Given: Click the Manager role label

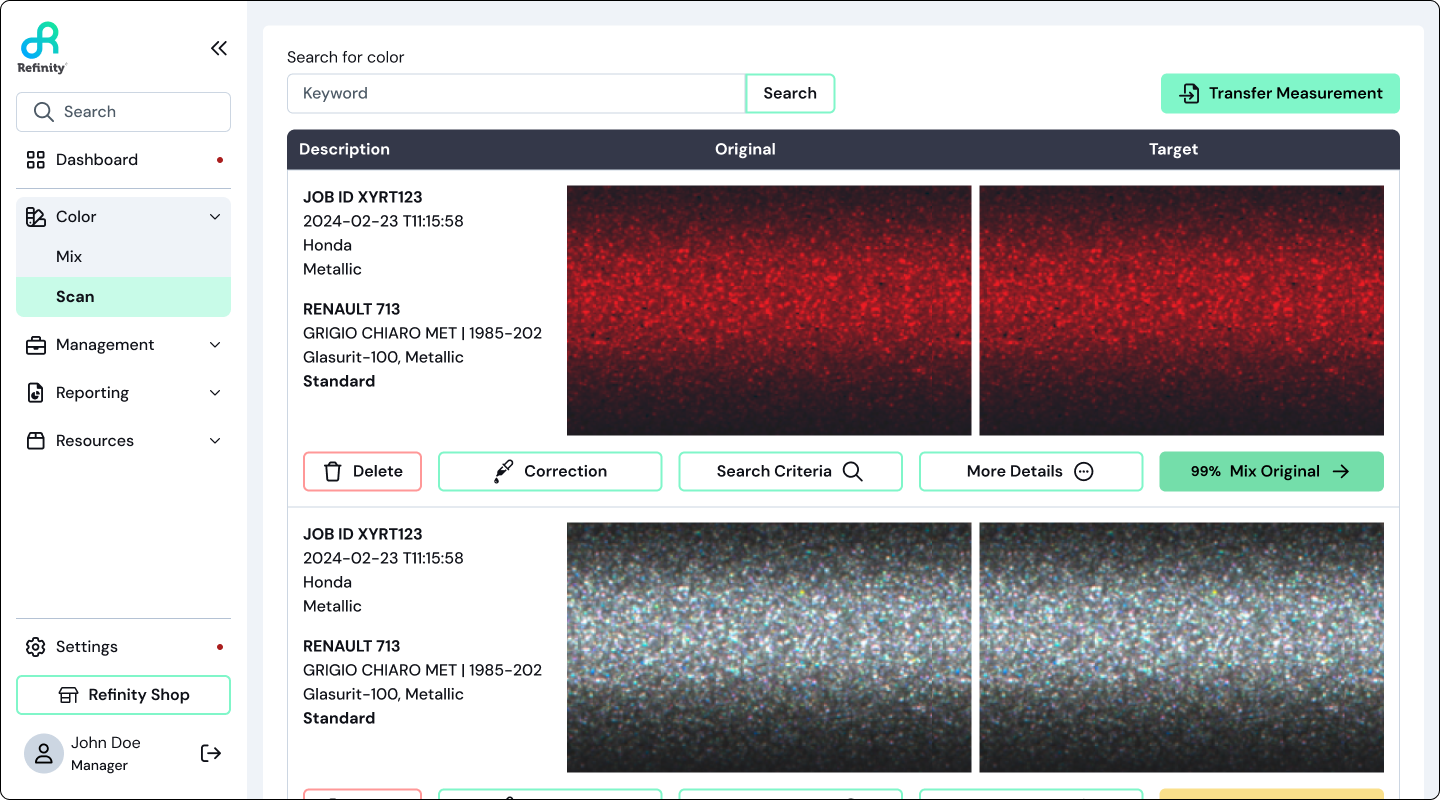Looking at the screenshot, I should pos(99,766).
